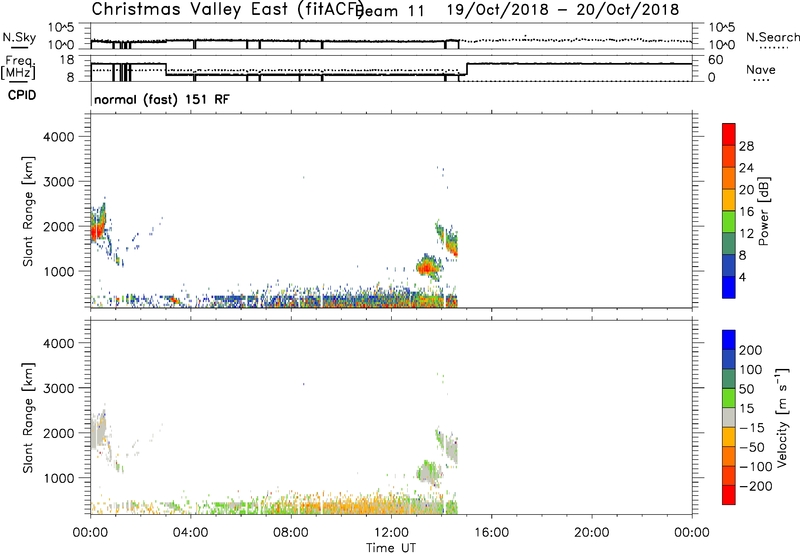
Task: Click the 'CPID' row label
Action: pyautogui.click(x=22, y=95)
